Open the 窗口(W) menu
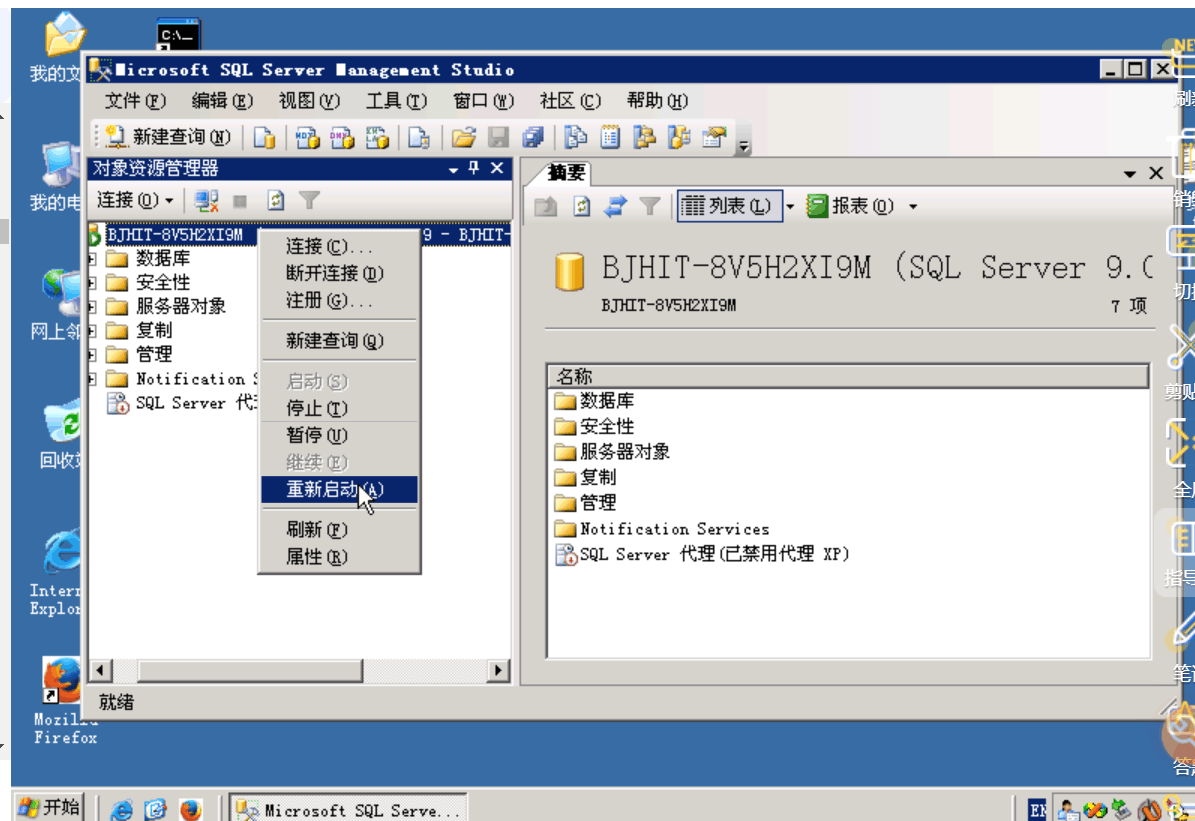 click(483, 101)
